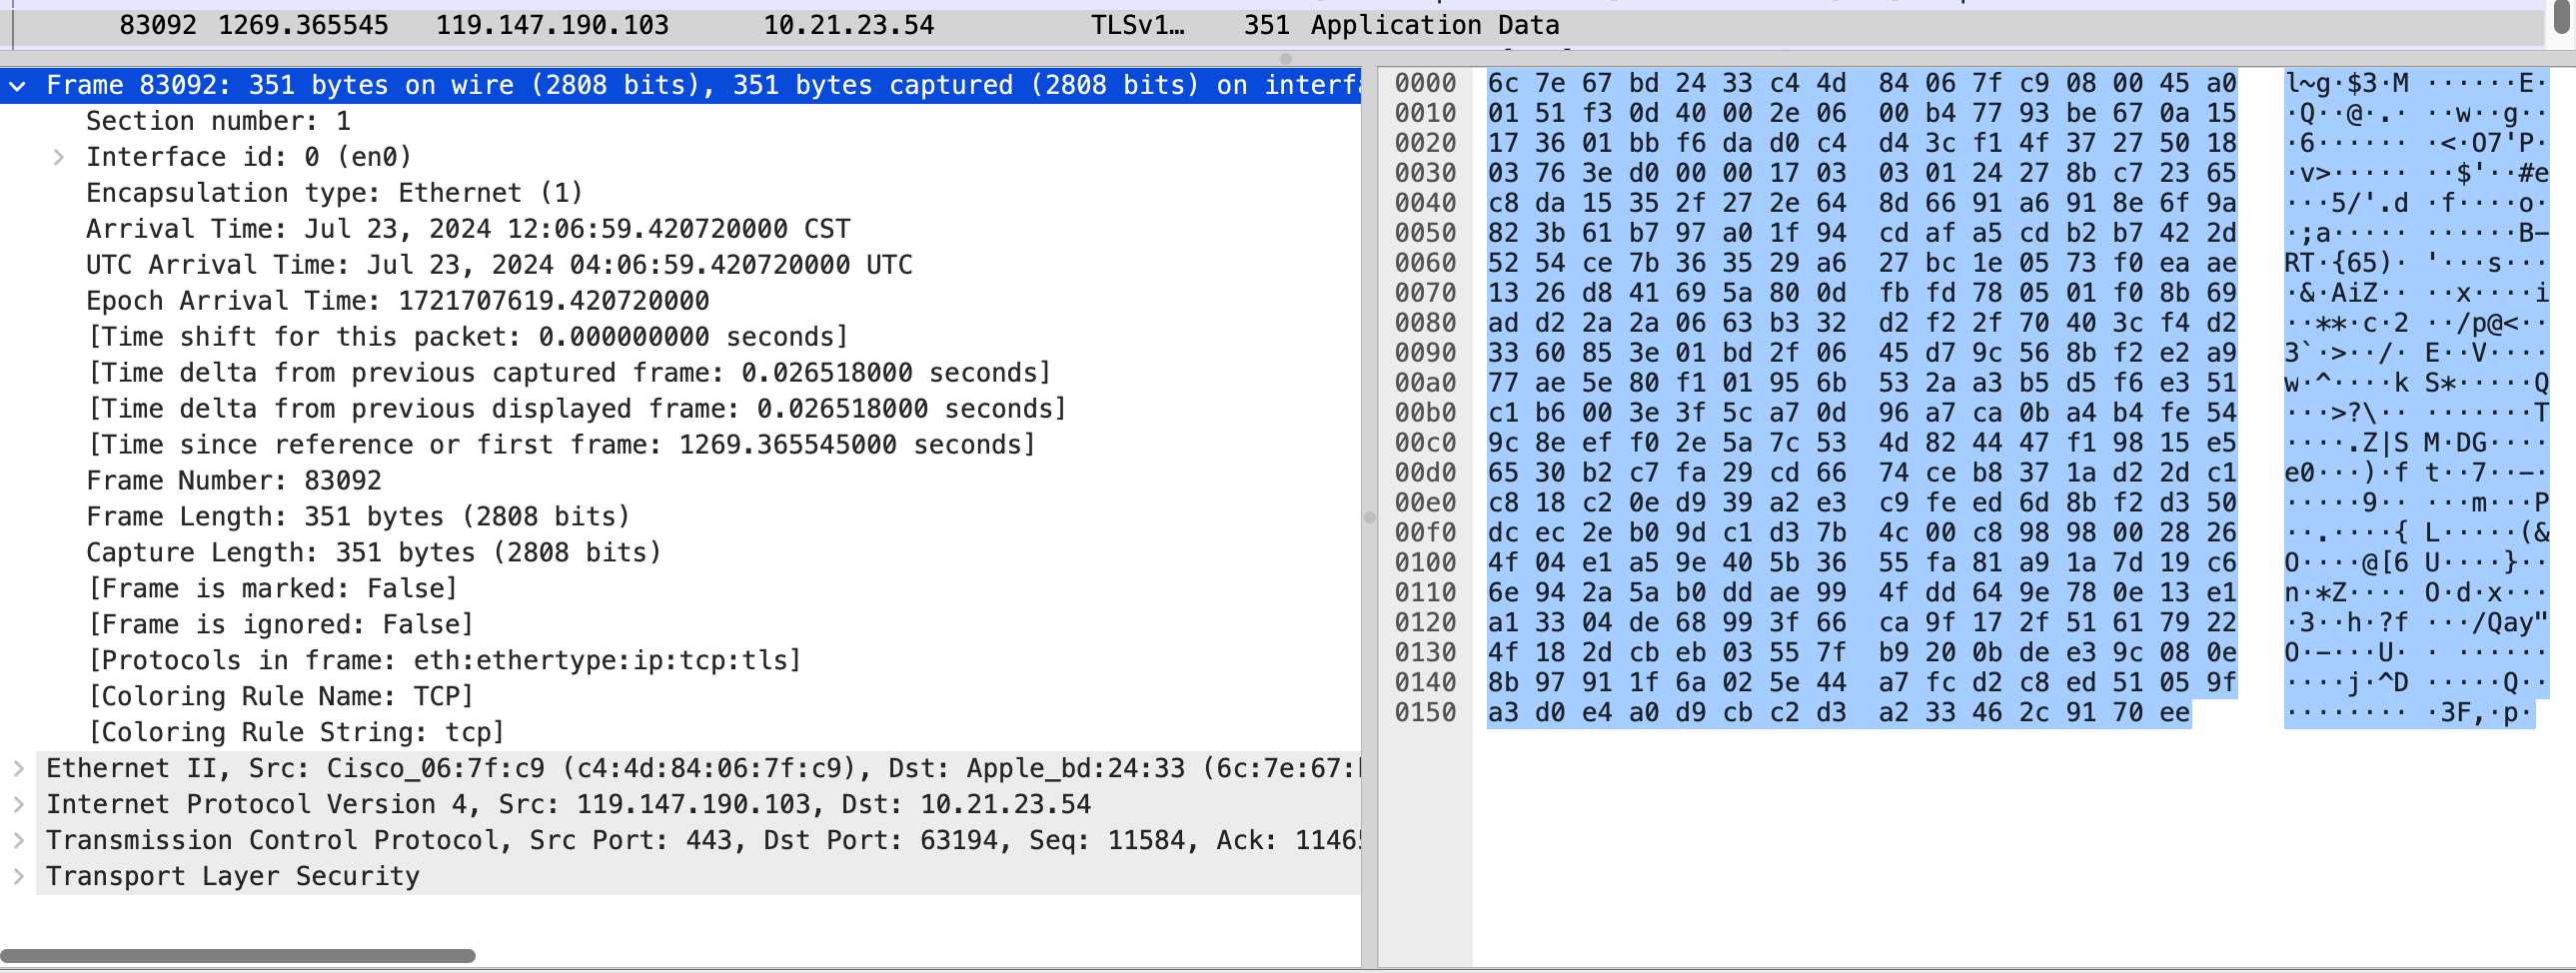Expand the Transport Layer Security section
Screen dimensions: 2576x973
[18, 877]
